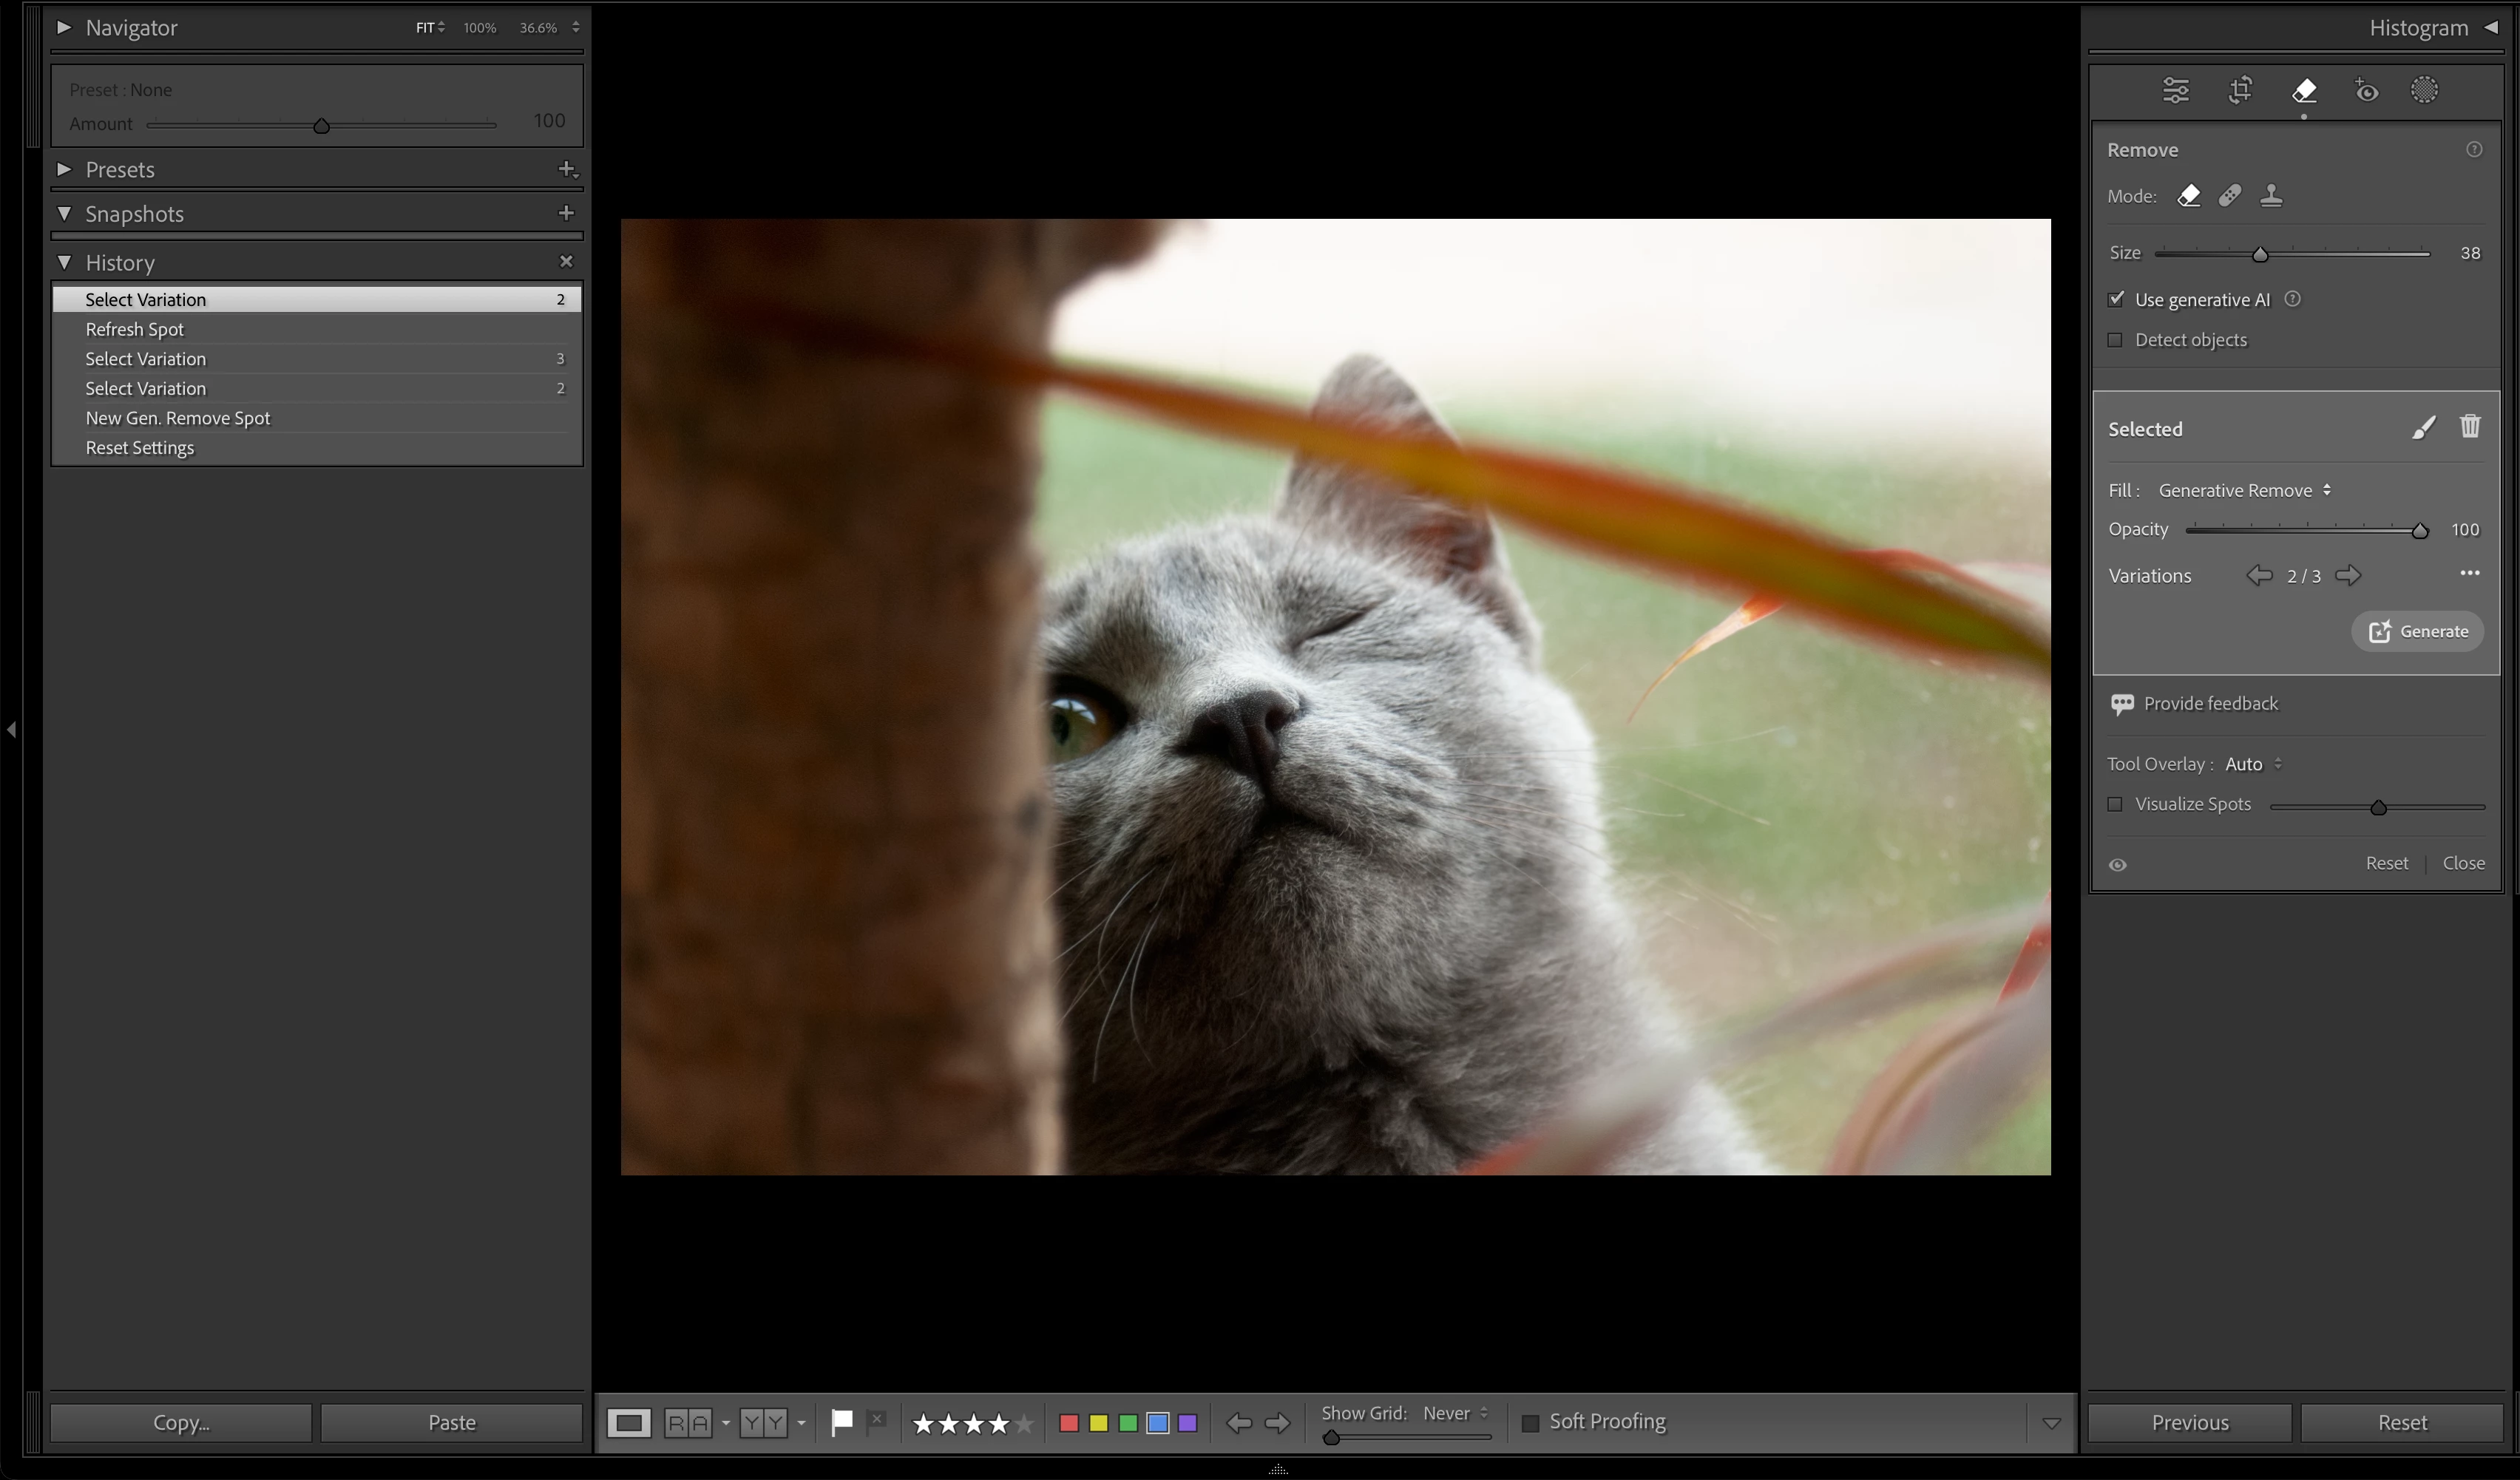Switch to Clone stamp mode

pyautogui.click(x=2271, y=196)
